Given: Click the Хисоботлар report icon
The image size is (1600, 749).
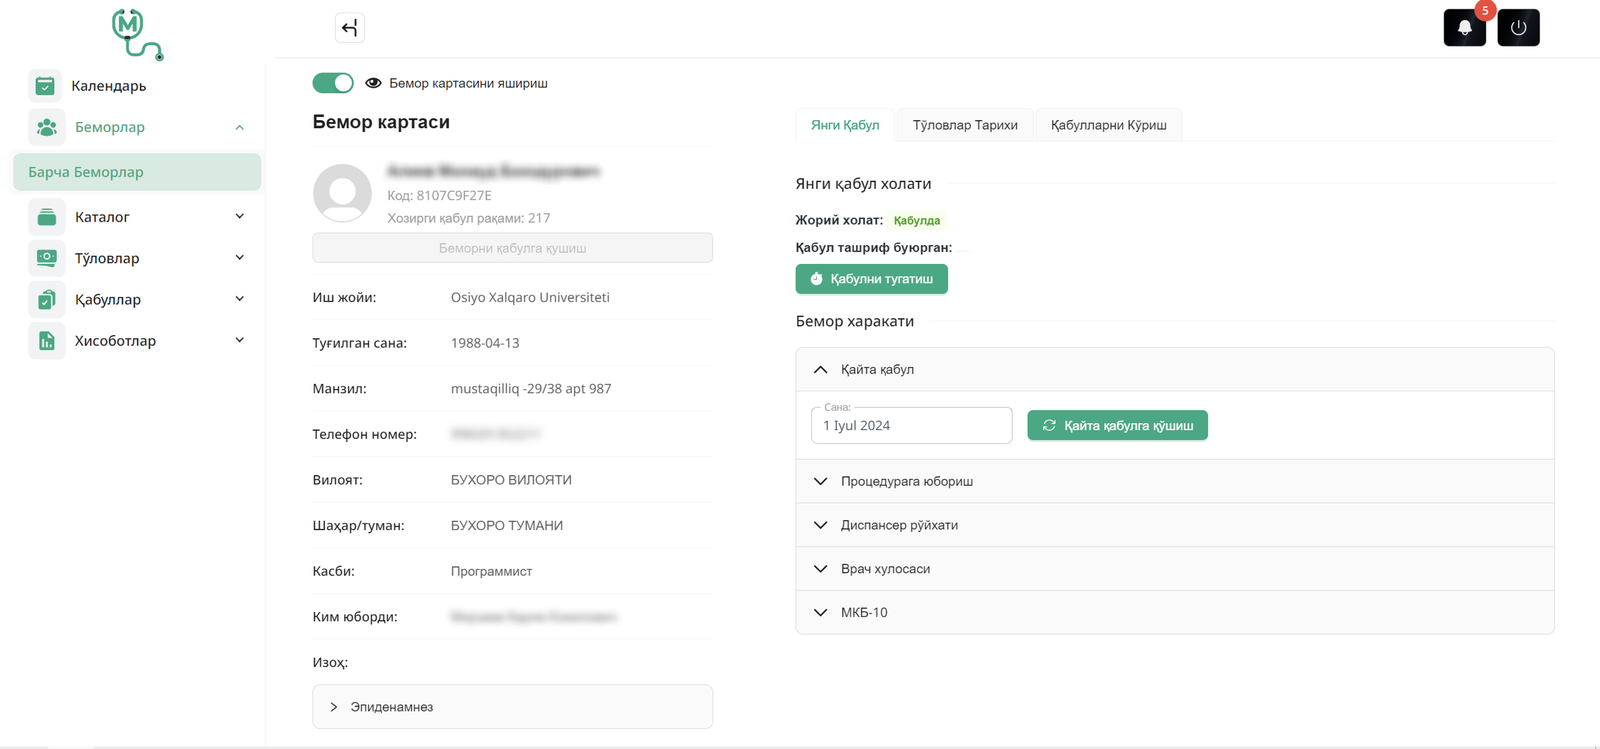Looking at the screenshot, I should pyautogui.click(x=46, y=341).
